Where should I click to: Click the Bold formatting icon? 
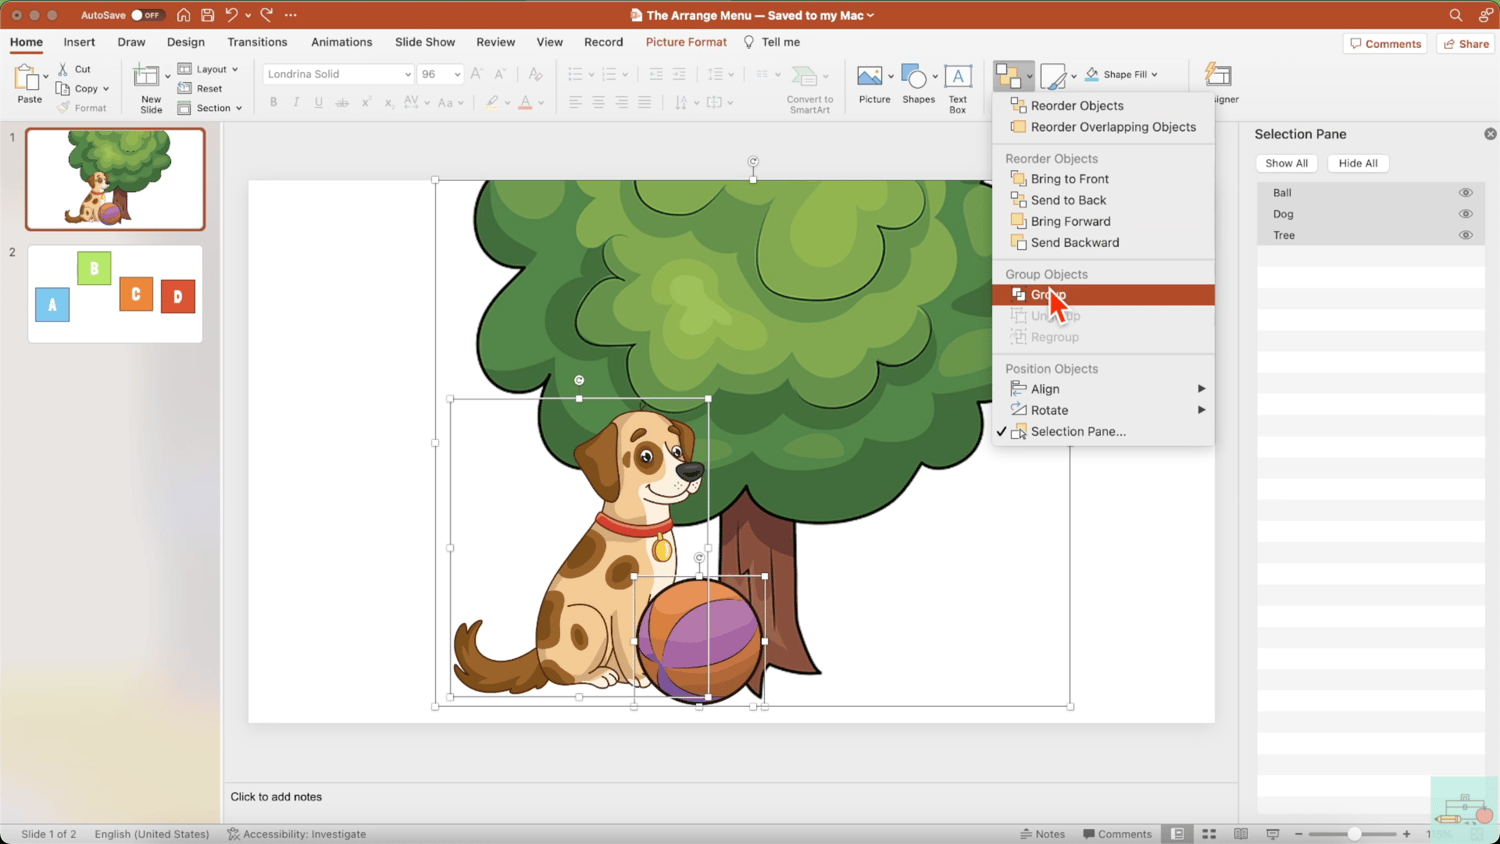(273, 102)
